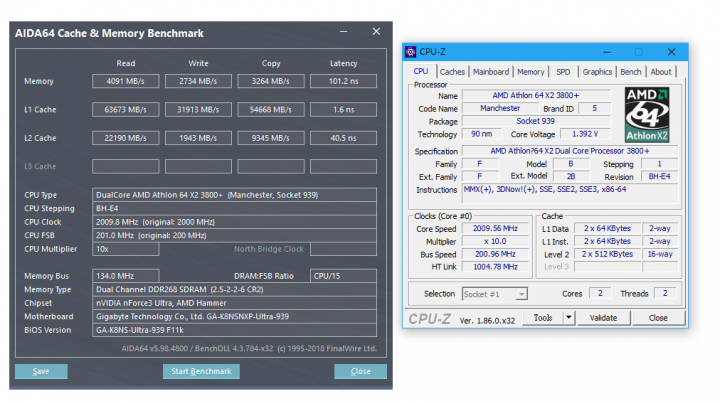720x401 pixels.
Task: Click the Close button in CPU-Z
Action: coord(658,318)
